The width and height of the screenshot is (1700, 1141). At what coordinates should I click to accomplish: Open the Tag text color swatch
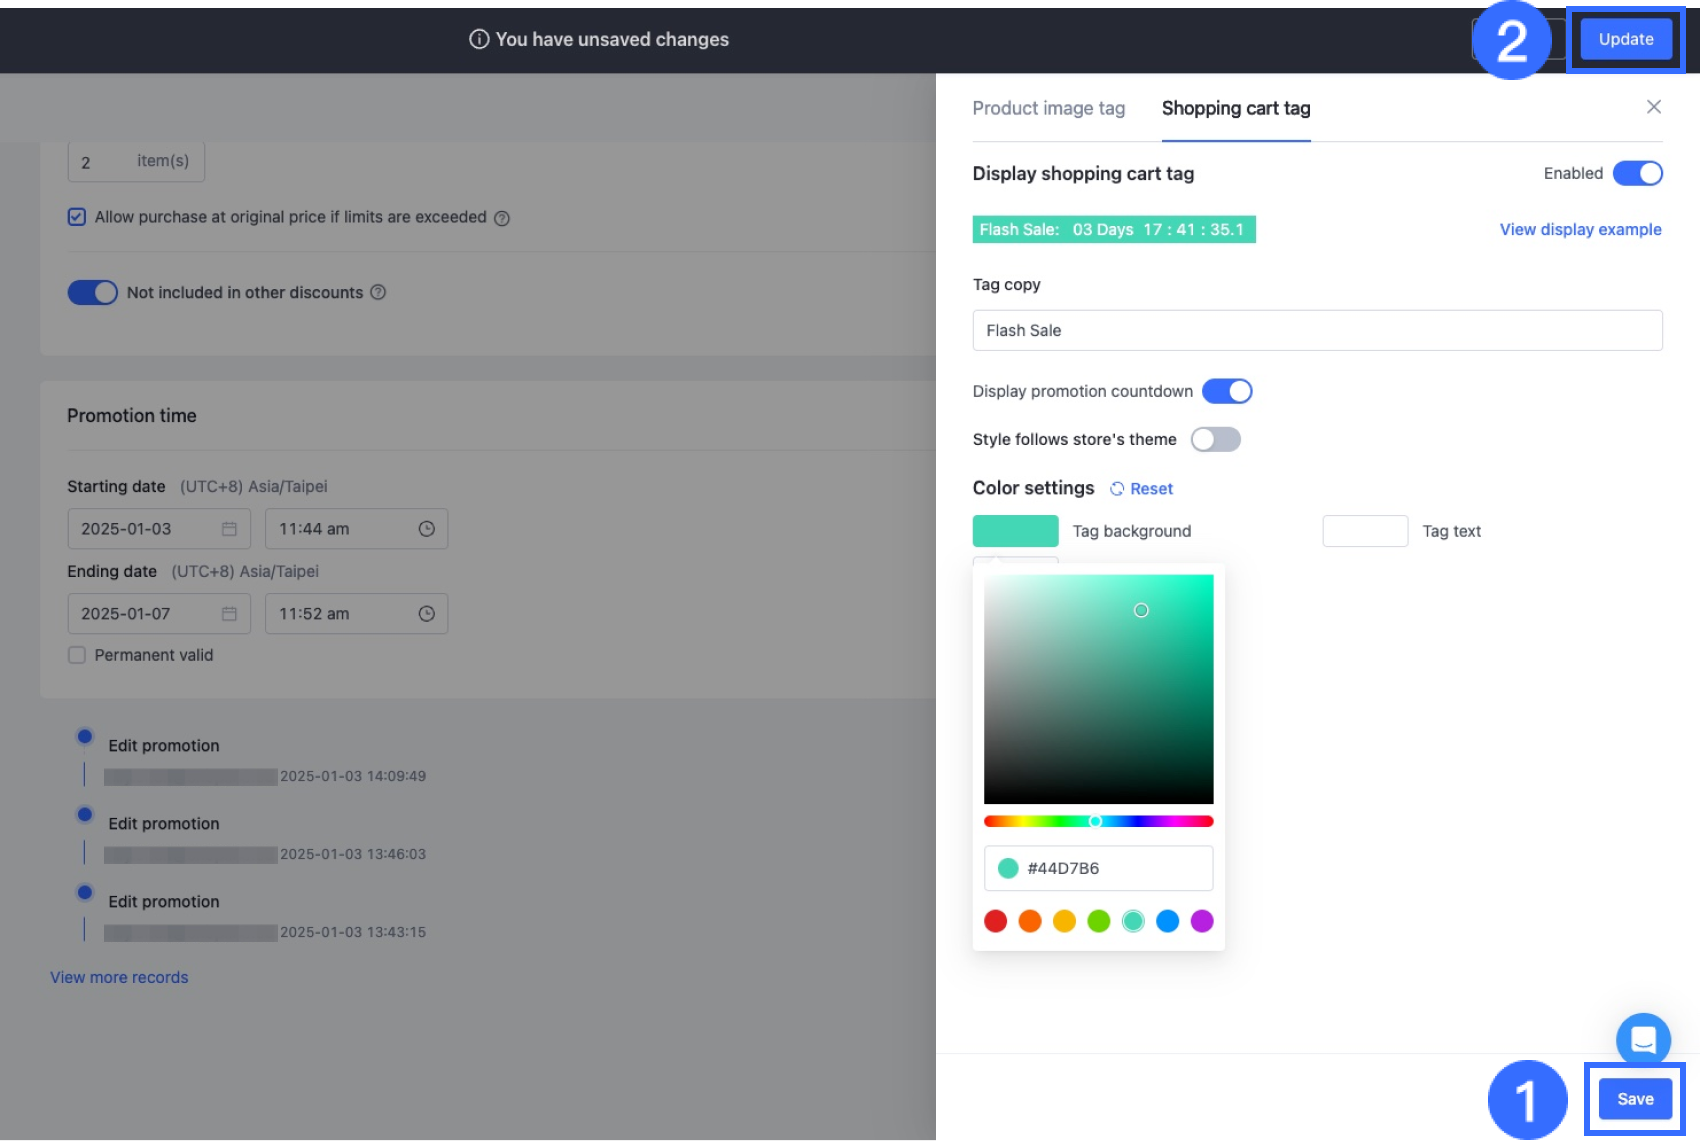click(x=1365, y=531)
